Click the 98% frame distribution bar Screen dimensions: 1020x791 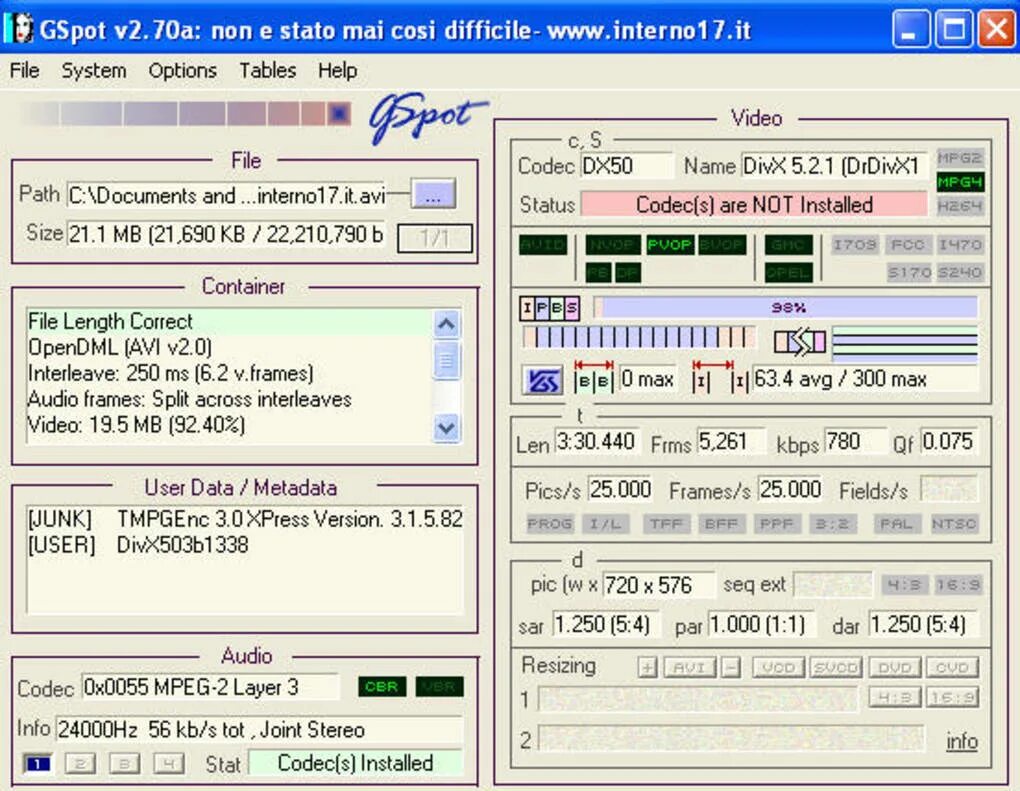coord(786,307)
